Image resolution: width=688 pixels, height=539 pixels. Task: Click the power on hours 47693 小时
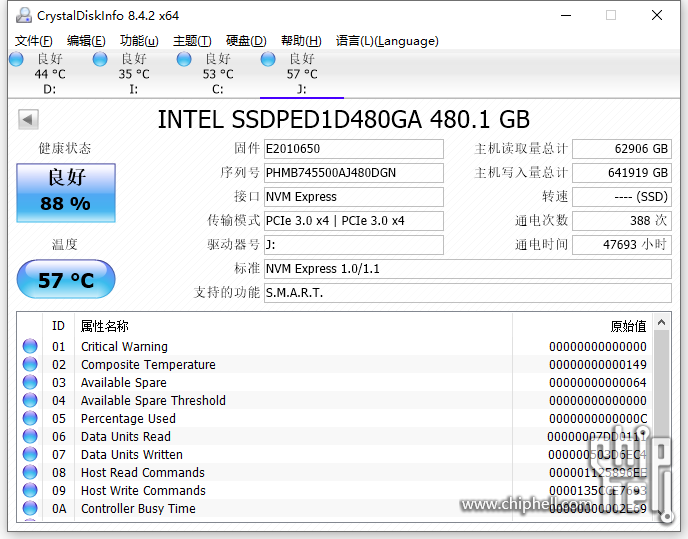(622, 244)
